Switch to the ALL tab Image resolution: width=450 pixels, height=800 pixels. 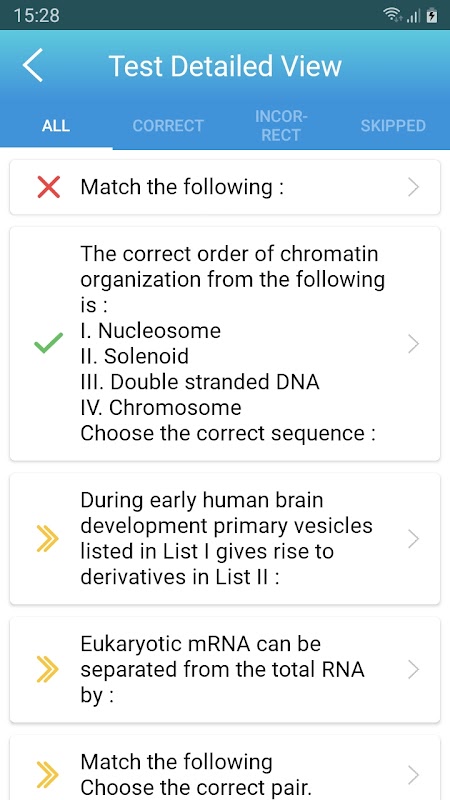(56, 126)
